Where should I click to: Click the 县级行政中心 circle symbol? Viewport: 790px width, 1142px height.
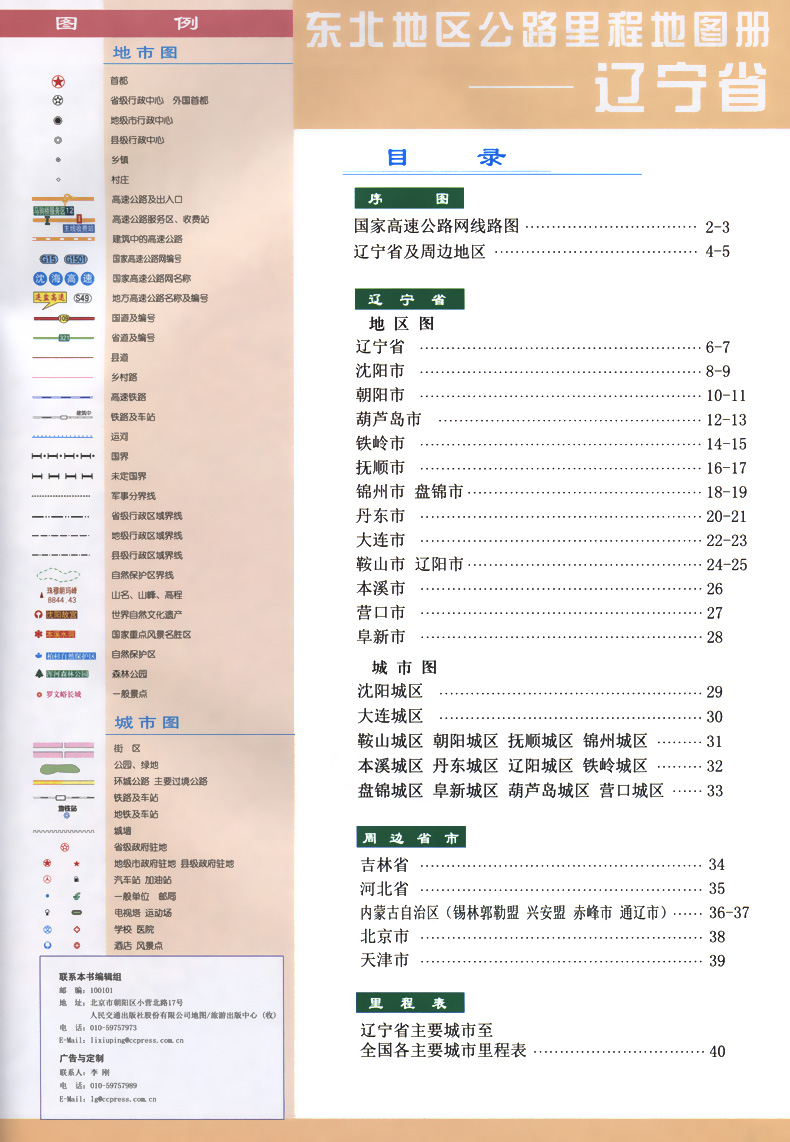coord(58,140)
